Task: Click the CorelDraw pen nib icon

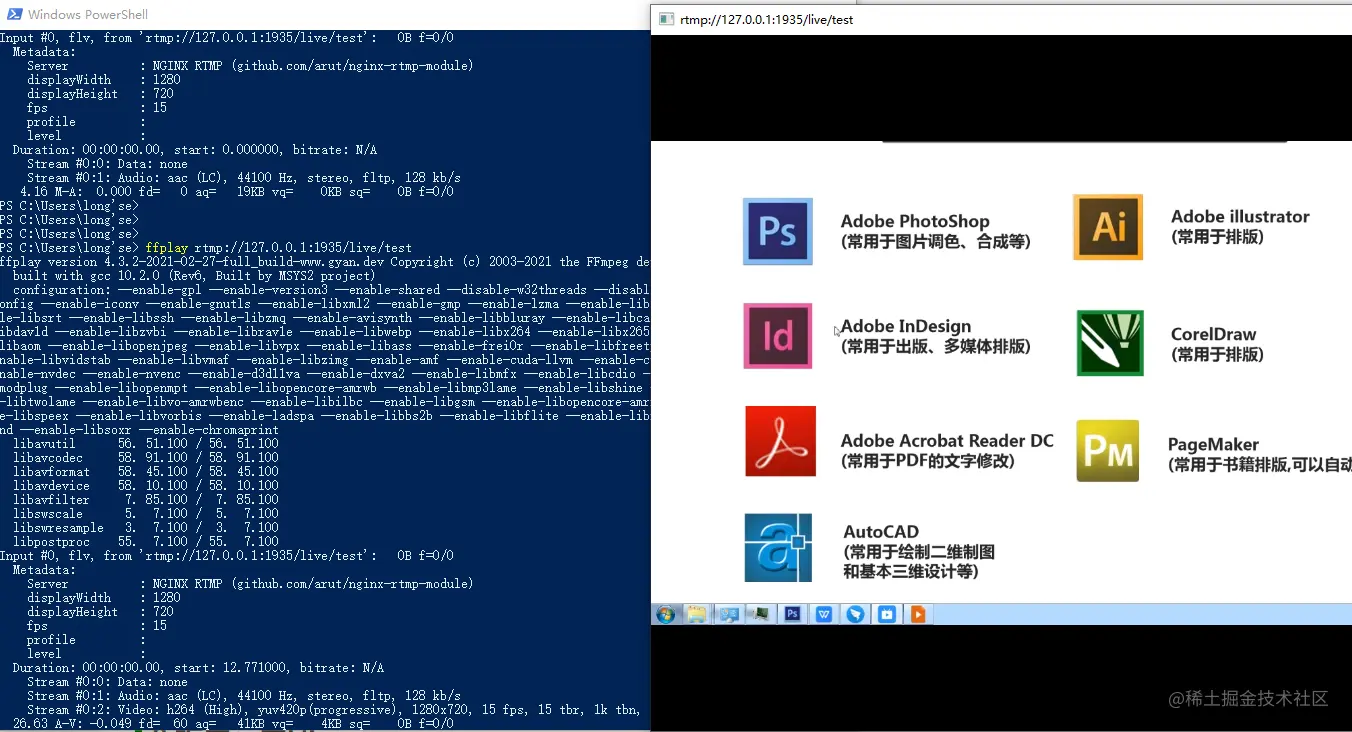Action: click(x=1110, y=343)
